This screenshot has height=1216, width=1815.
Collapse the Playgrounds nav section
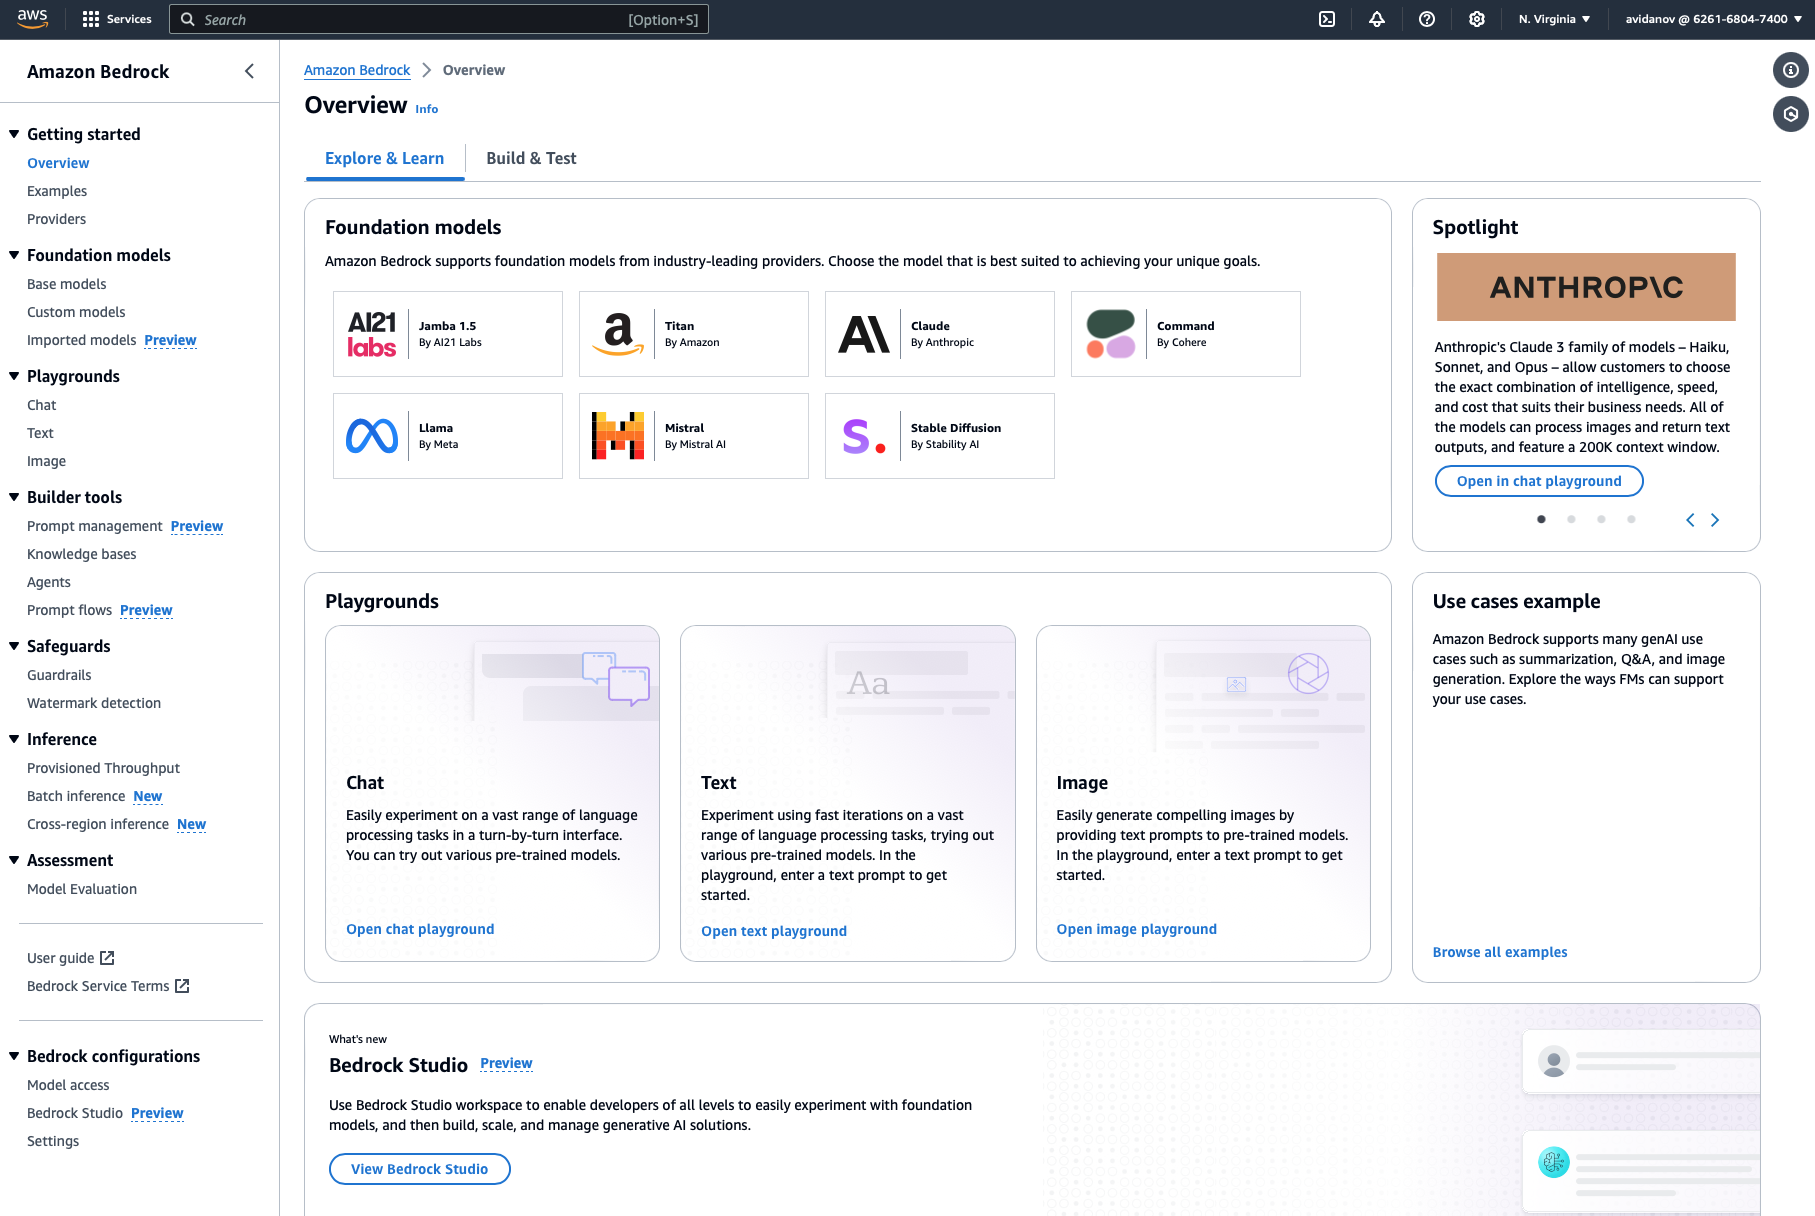14,376
